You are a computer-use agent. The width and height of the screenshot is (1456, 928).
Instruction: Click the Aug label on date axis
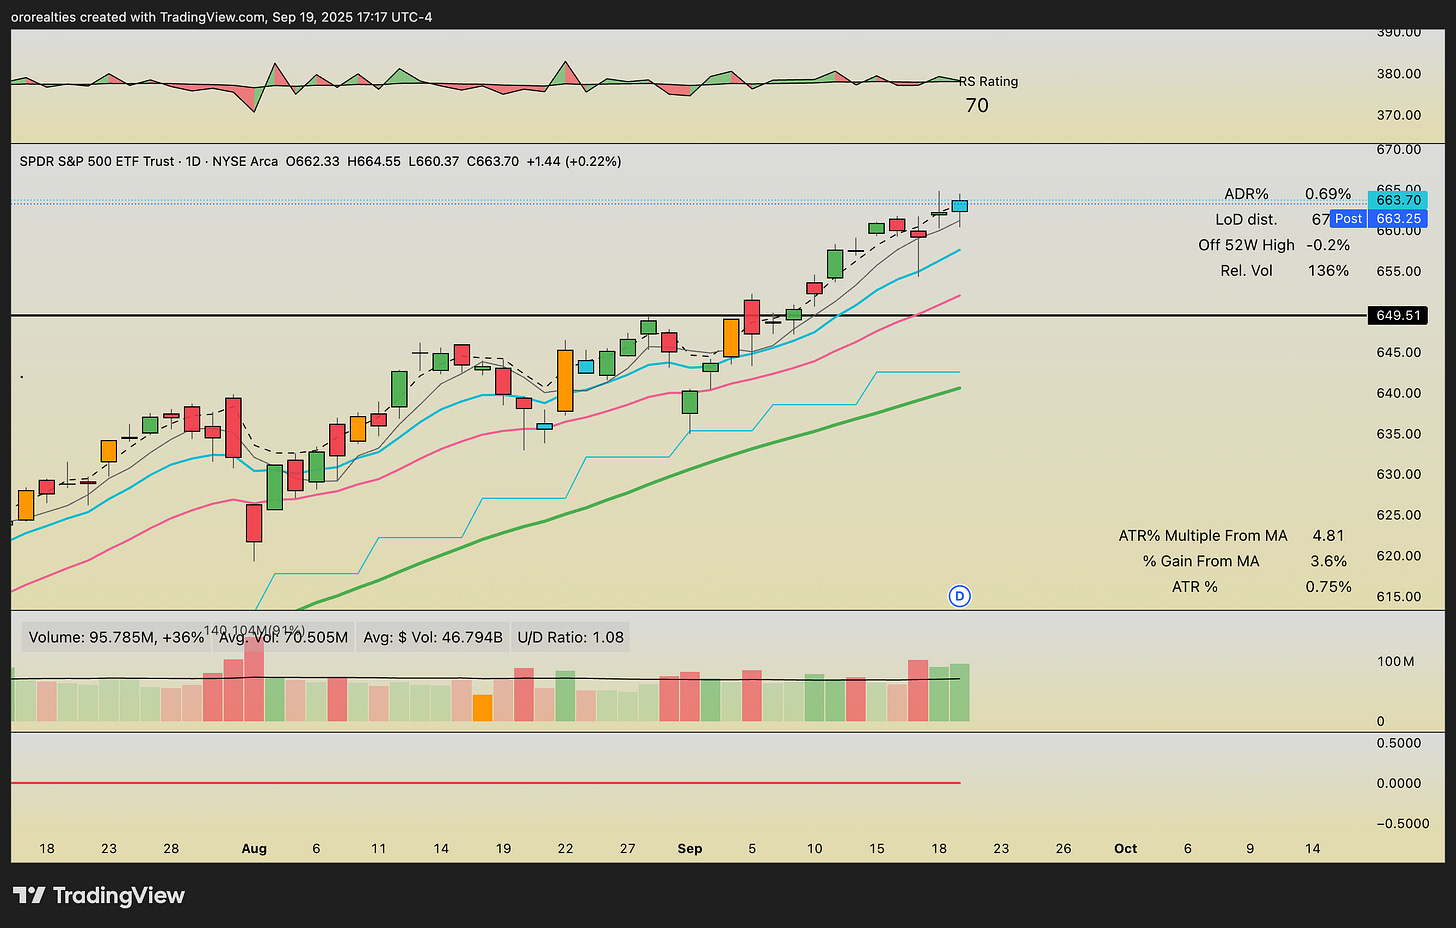pyautogui.click(x=254, y=848)
